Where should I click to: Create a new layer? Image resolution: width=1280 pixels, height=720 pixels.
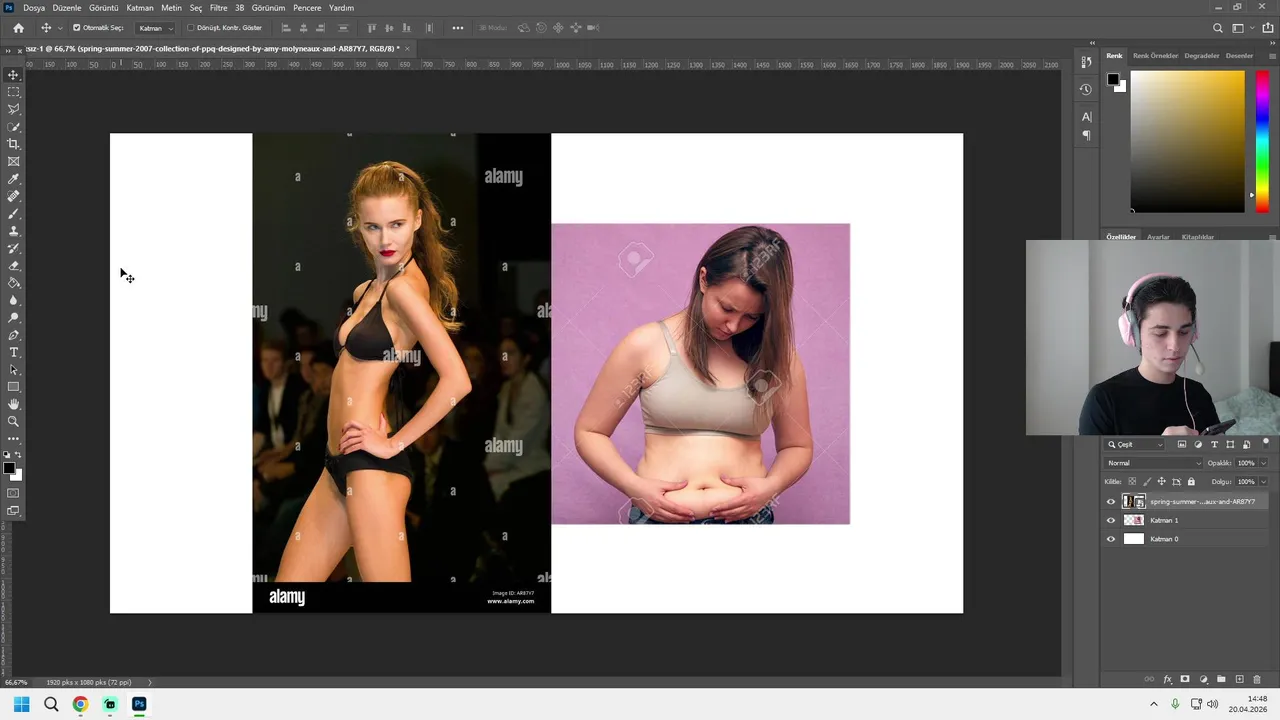(1239, 679)
